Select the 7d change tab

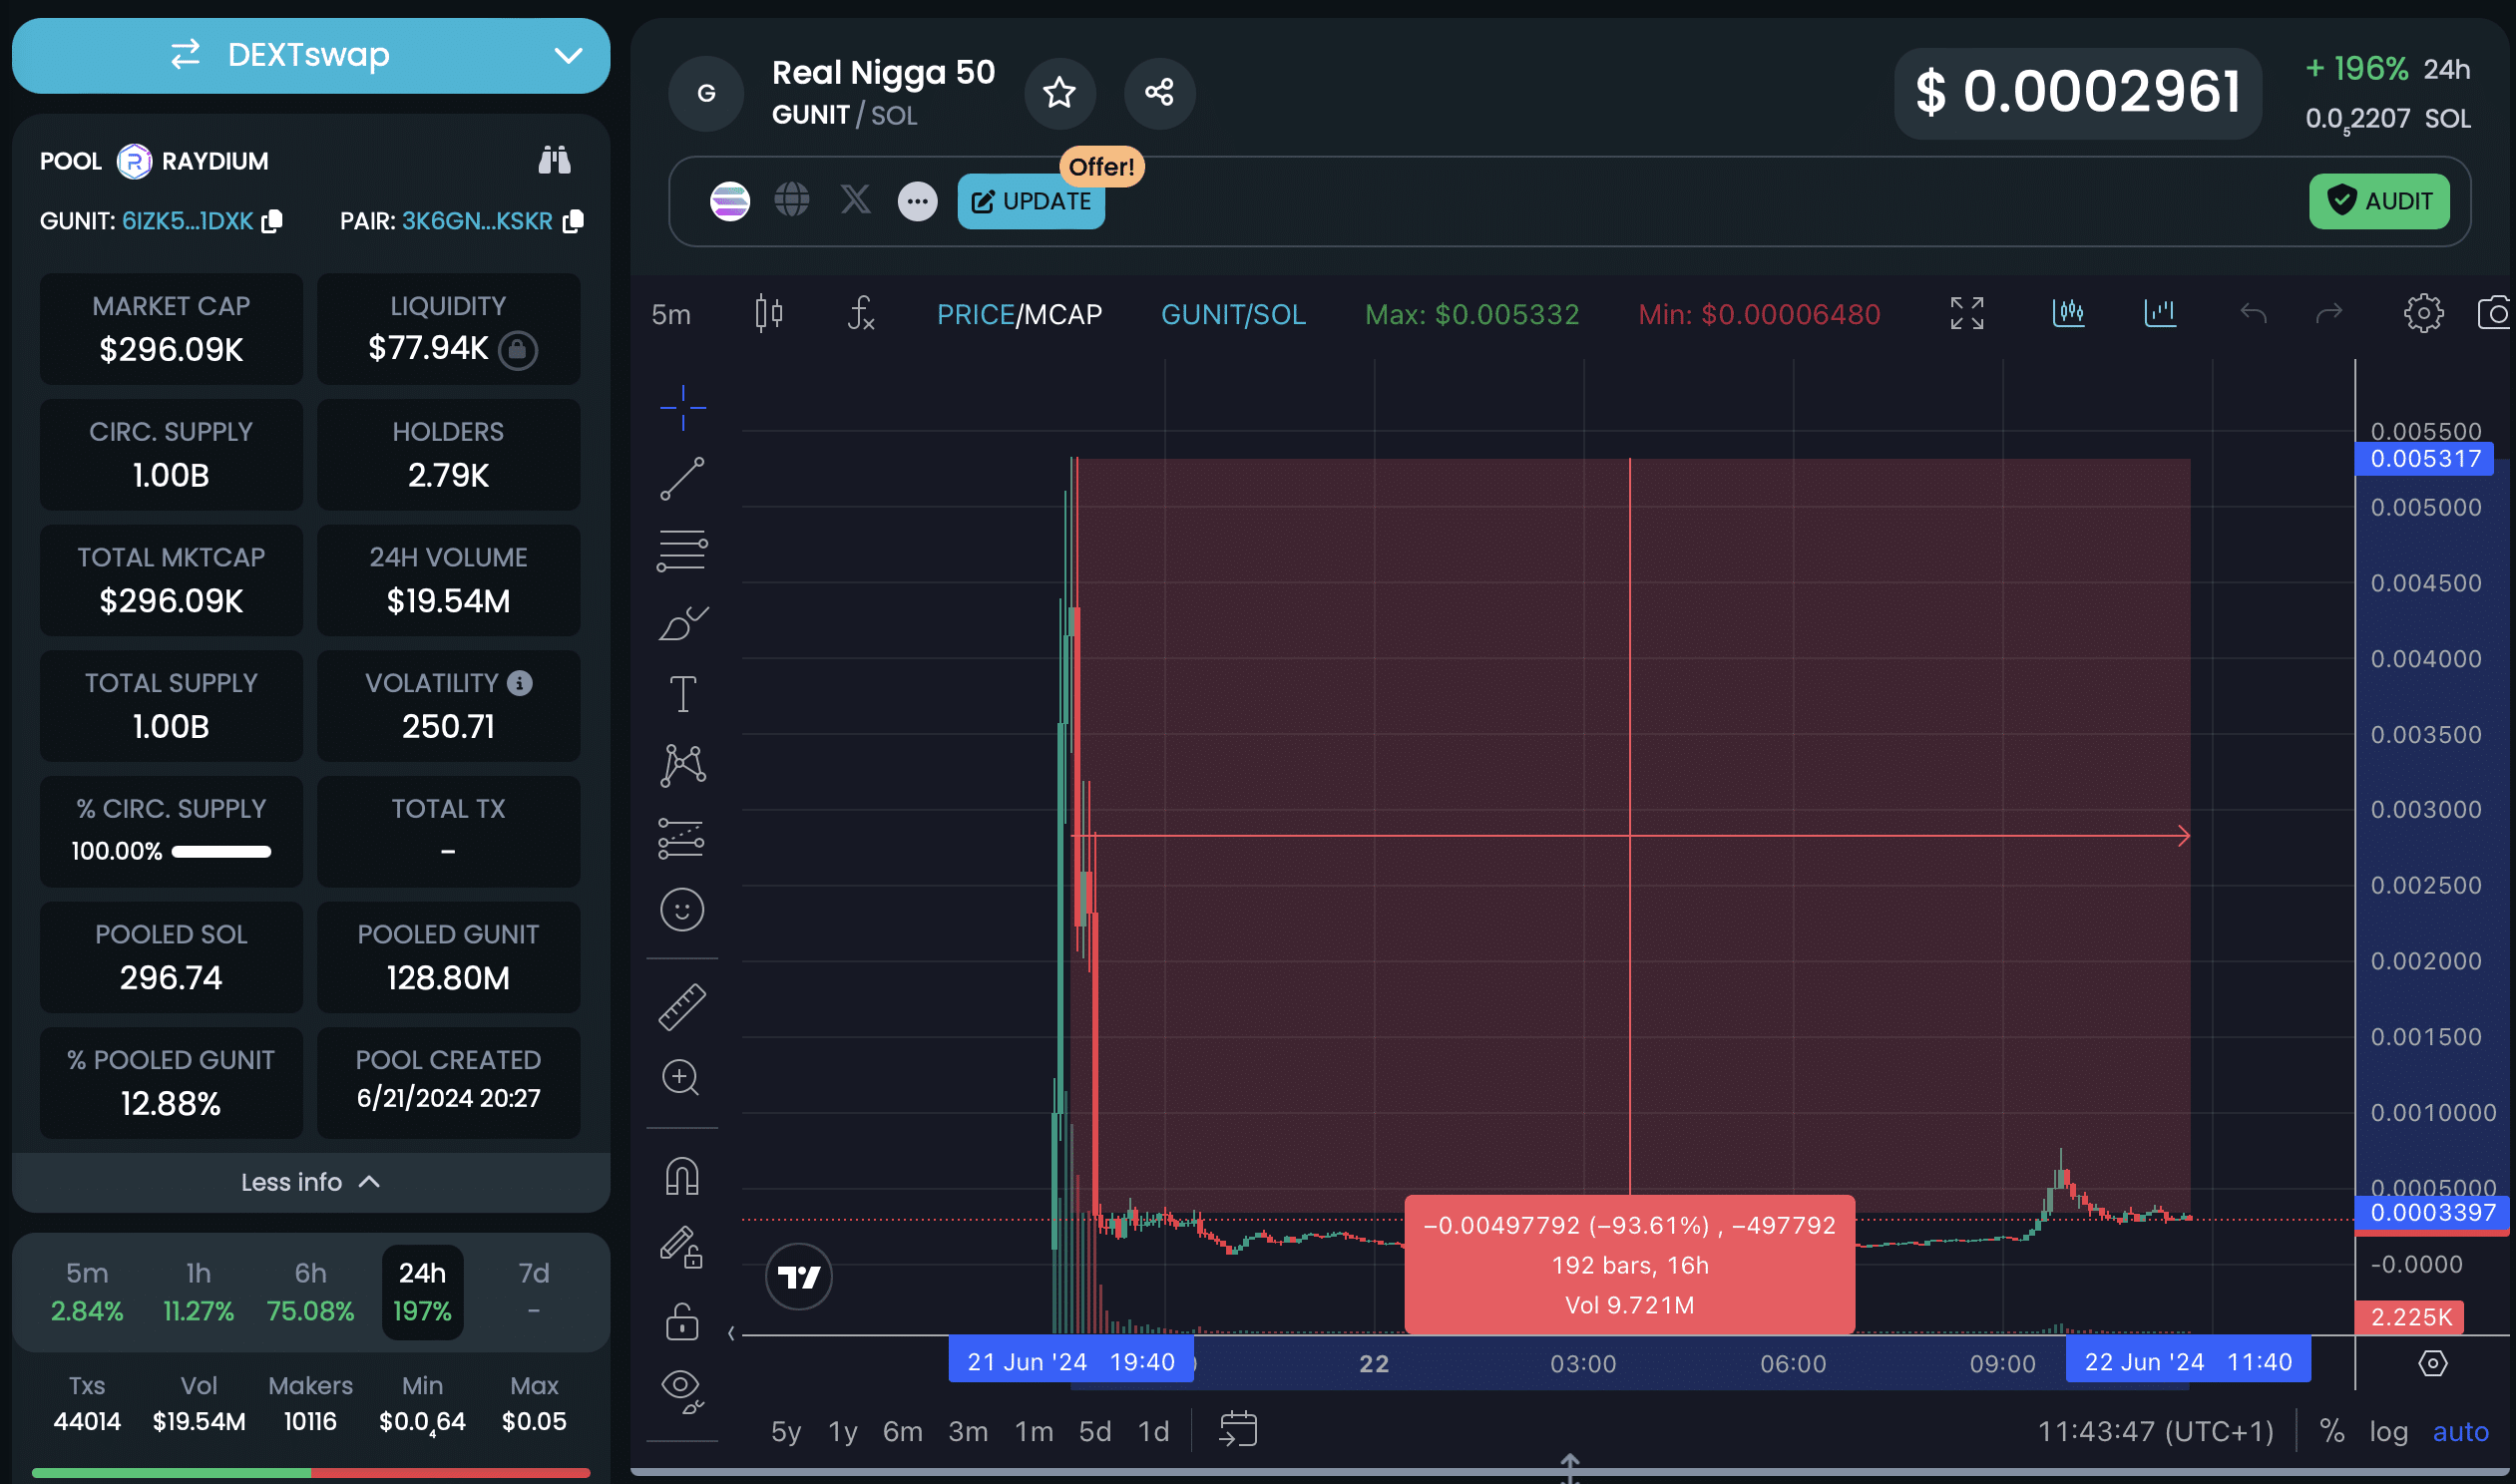[534, 1291]
